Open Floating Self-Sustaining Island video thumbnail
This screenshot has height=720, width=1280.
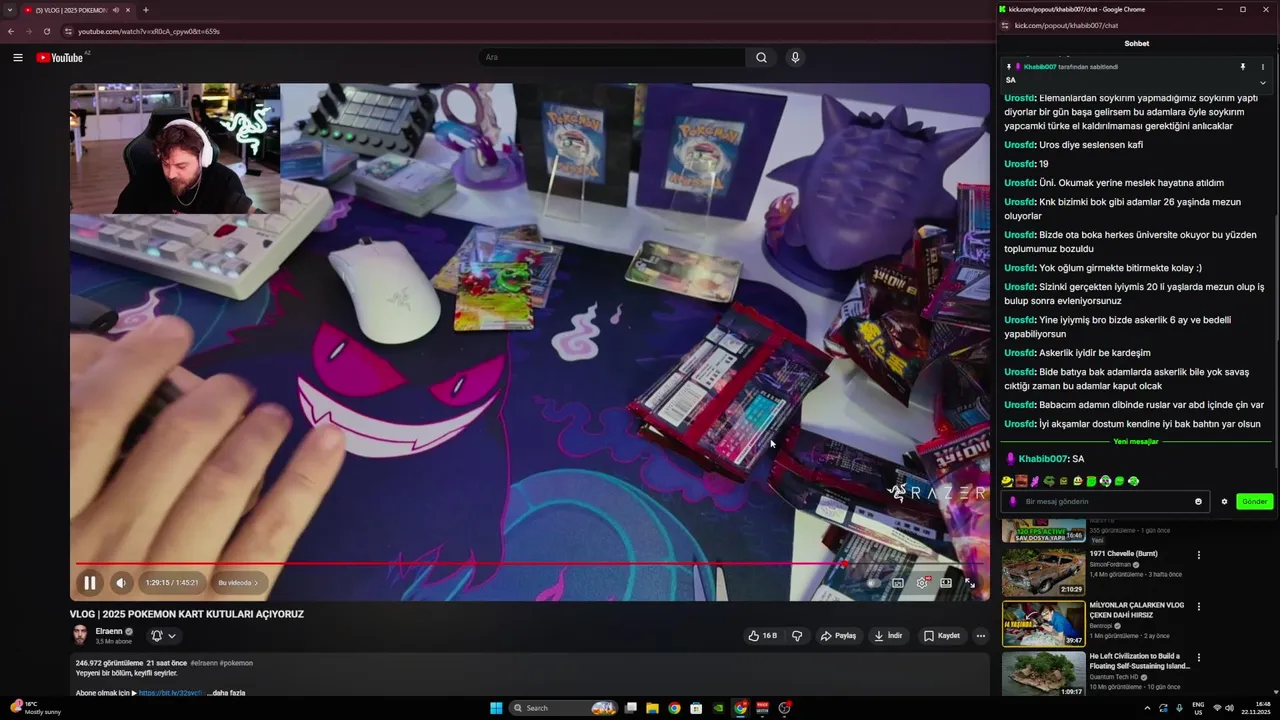pyautogui.click(x=1043, y=674)
